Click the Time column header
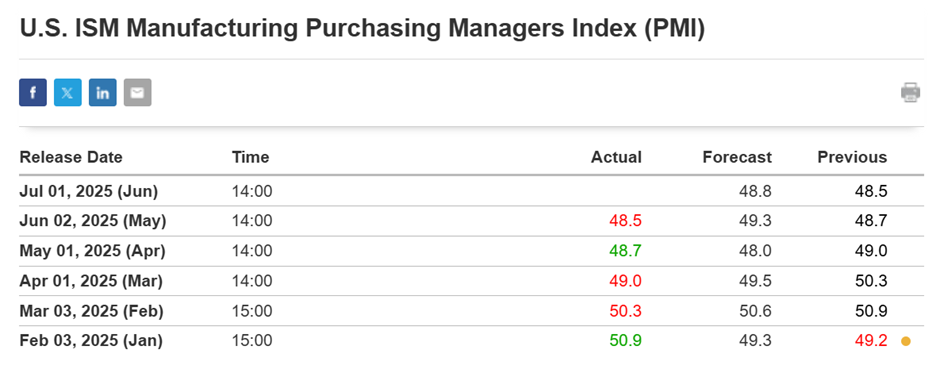The width and height of the screenshot is (940, 369). (x=251, y=158)
